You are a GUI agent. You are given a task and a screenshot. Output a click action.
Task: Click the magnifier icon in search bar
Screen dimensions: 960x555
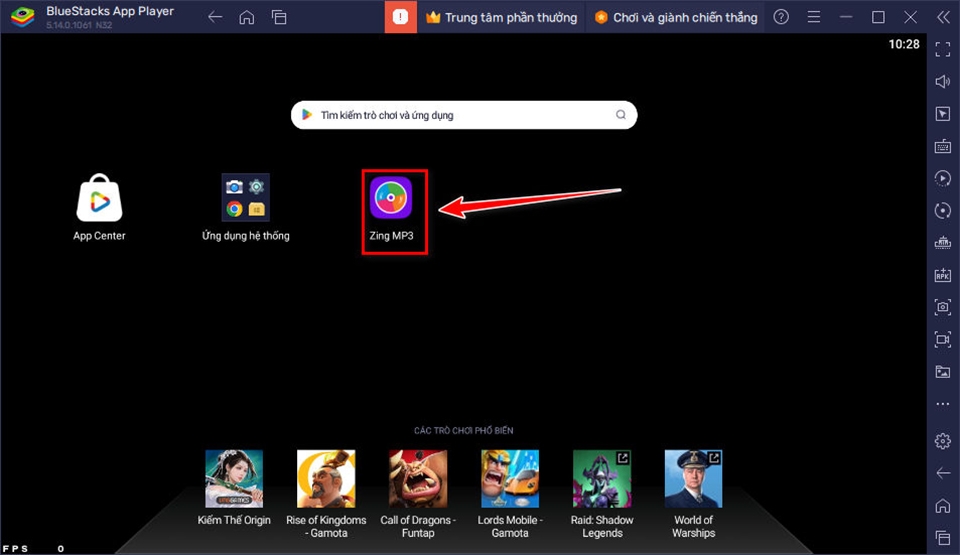click(621, 115)
